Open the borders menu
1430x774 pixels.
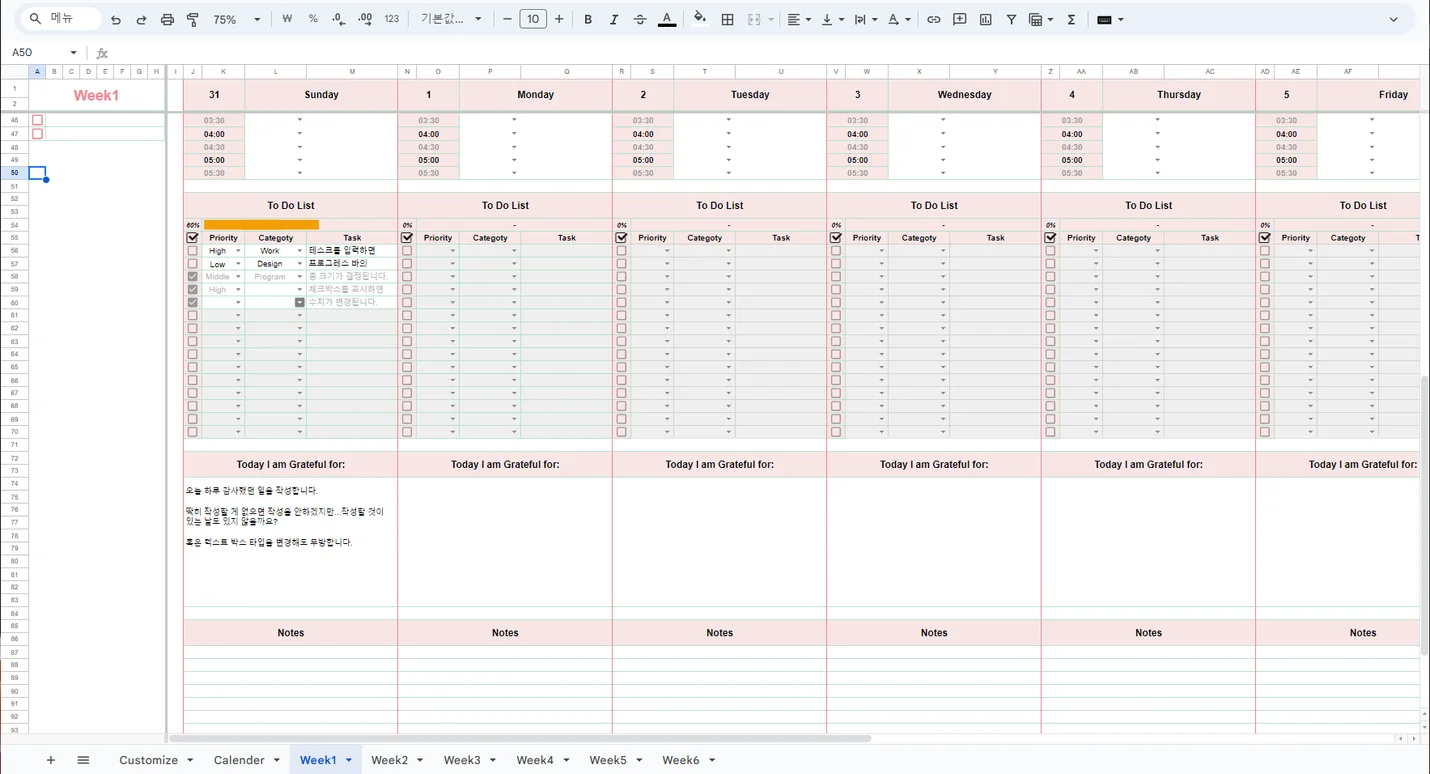click(728, 19)
